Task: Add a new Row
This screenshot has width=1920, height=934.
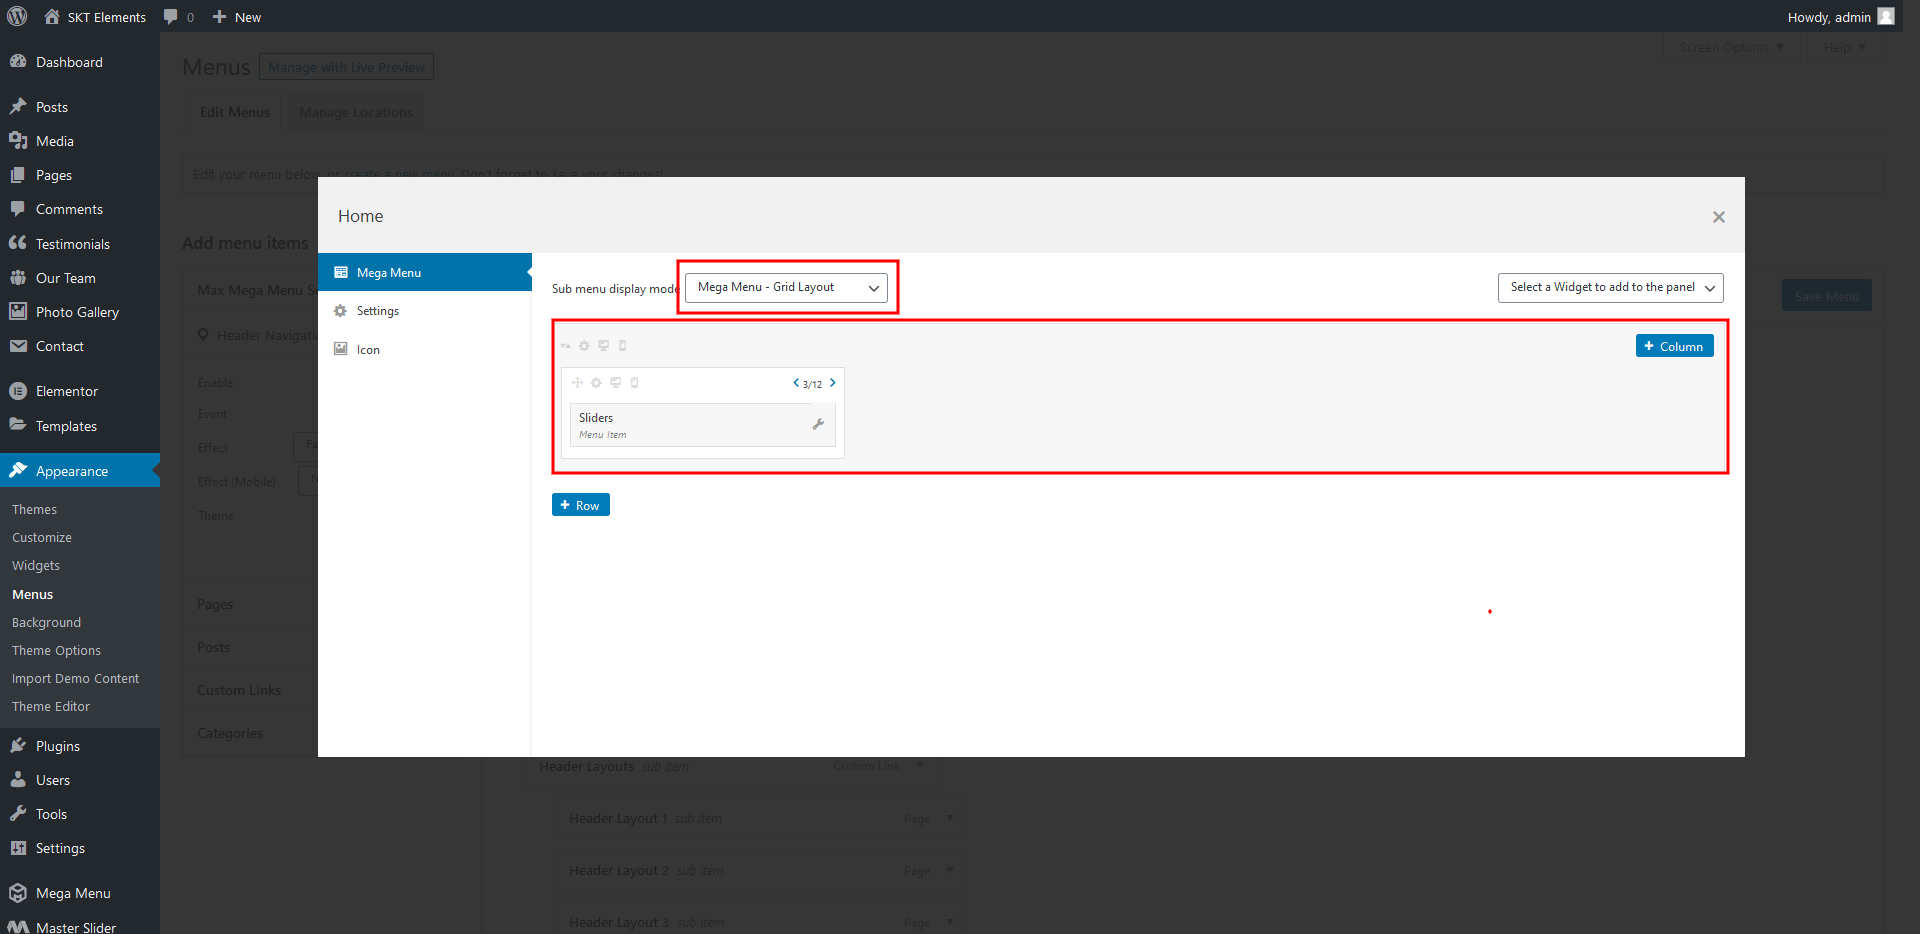Action: (x=580, y=505)
